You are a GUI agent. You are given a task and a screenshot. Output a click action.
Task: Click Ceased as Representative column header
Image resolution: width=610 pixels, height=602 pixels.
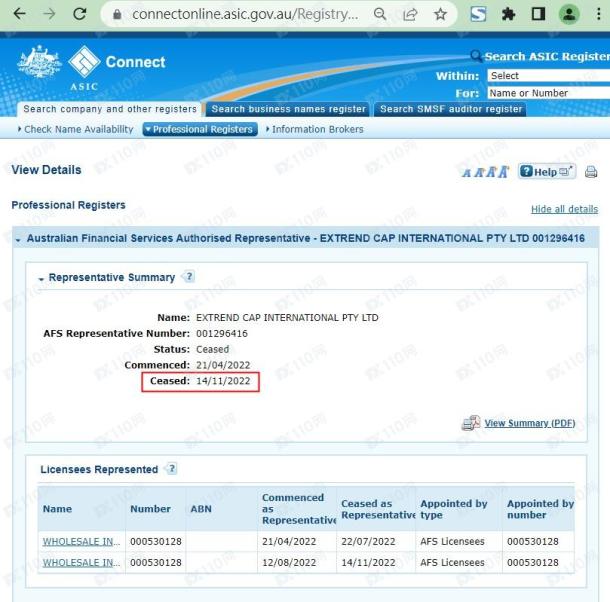click(378, 509)
